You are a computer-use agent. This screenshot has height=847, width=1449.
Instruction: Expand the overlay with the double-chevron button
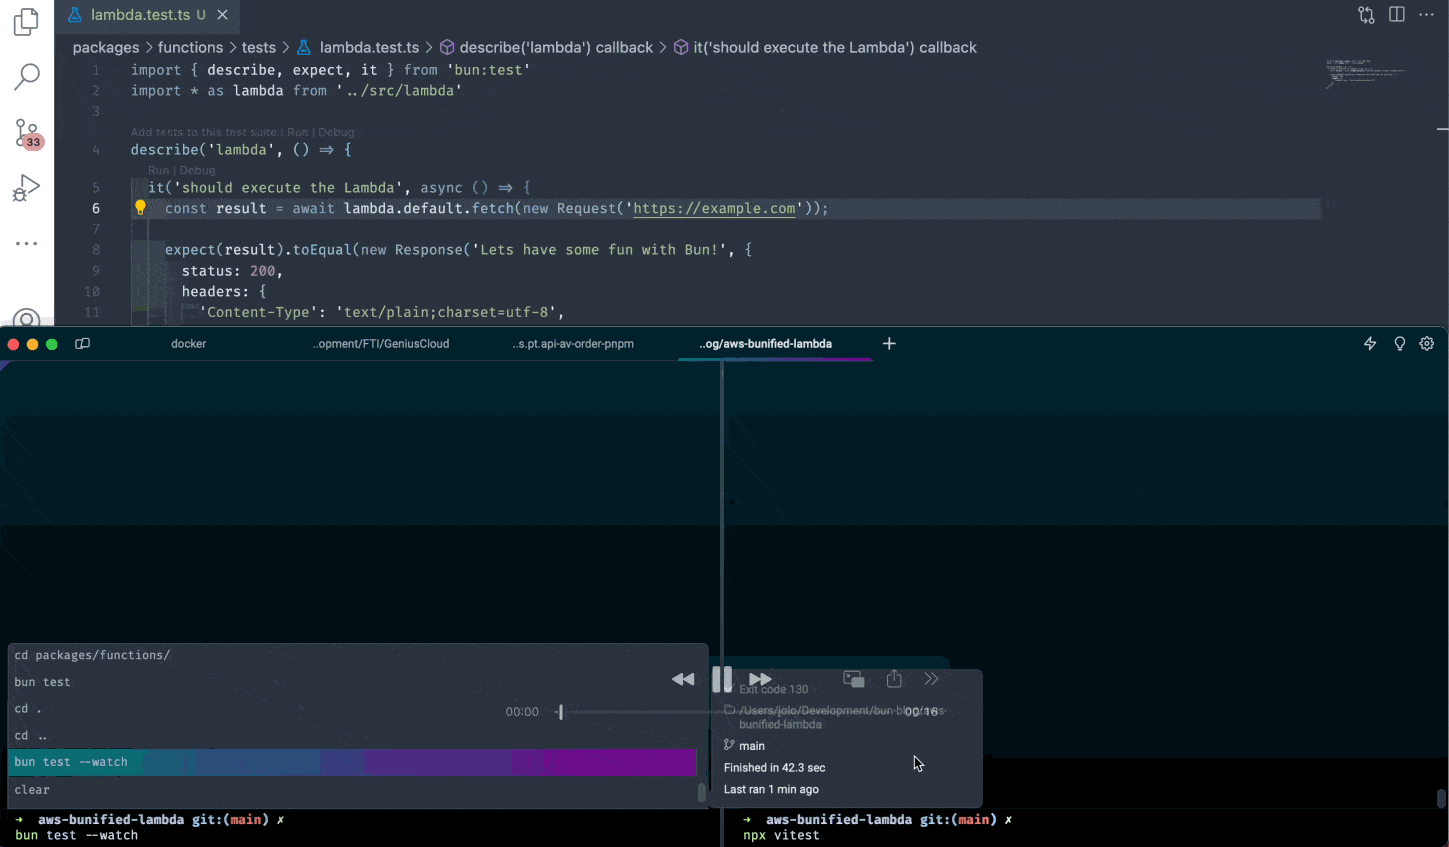click(x=931, y=679)
